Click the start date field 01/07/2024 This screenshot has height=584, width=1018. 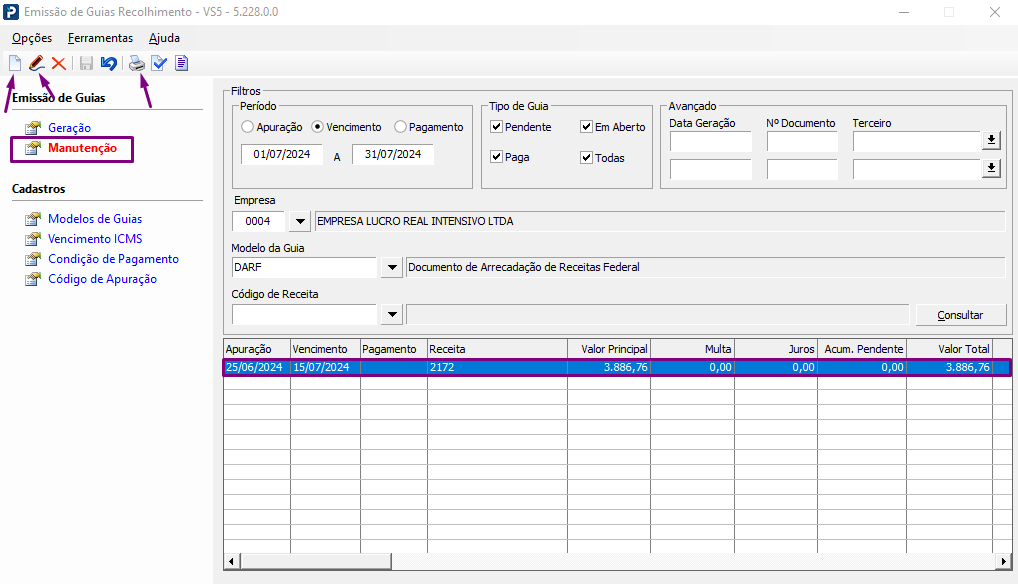tap(282, 154)
